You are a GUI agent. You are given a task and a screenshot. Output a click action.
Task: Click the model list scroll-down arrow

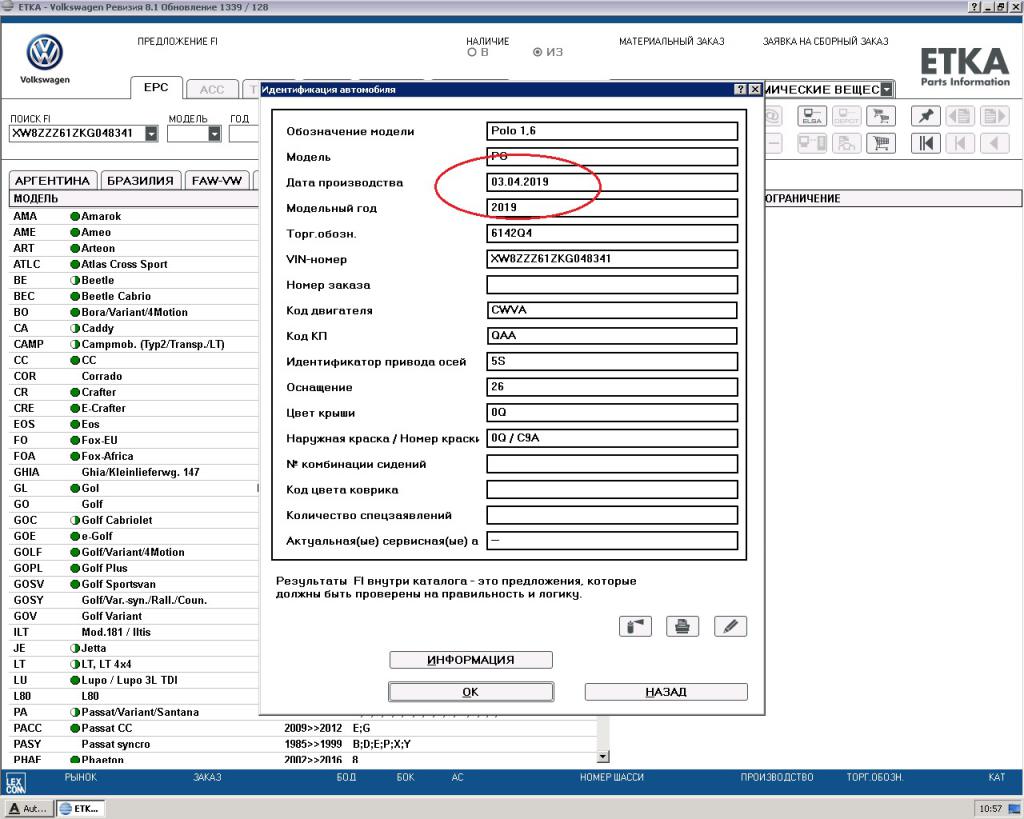click(x=603, y=756)
